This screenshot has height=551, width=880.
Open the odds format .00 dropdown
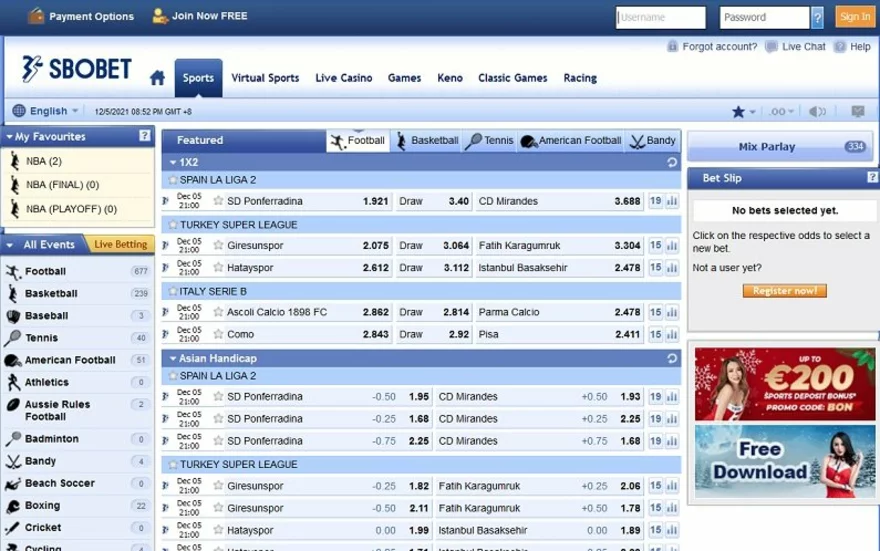[782, 112]
